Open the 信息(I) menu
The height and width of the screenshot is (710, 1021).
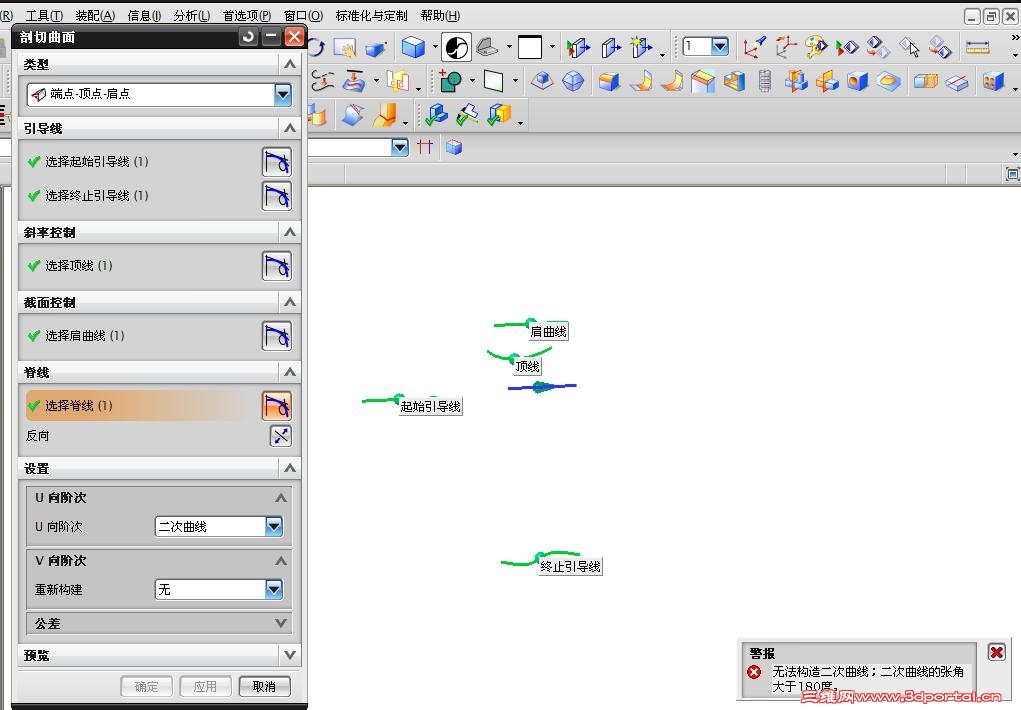(144, 16)
